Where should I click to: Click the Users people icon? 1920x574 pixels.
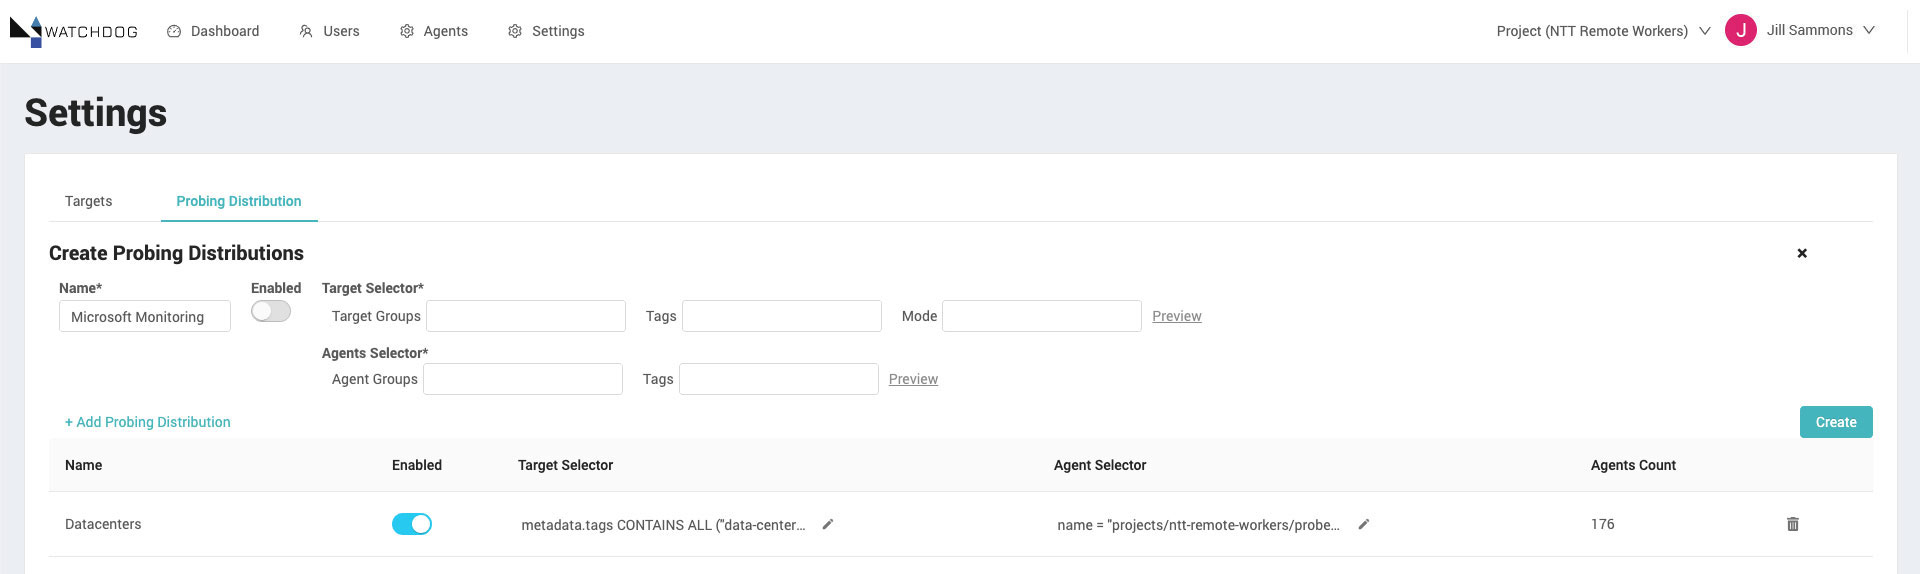(306, 31)
